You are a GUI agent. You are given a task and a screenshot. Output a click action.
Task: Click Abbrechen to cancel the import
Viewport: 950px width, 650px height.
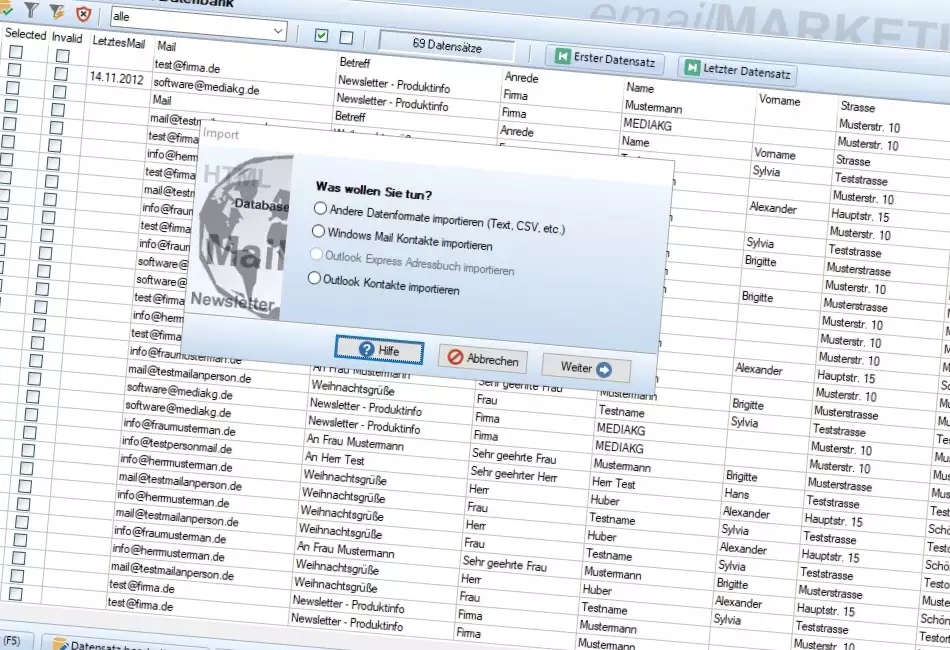(x=482, y=359)
